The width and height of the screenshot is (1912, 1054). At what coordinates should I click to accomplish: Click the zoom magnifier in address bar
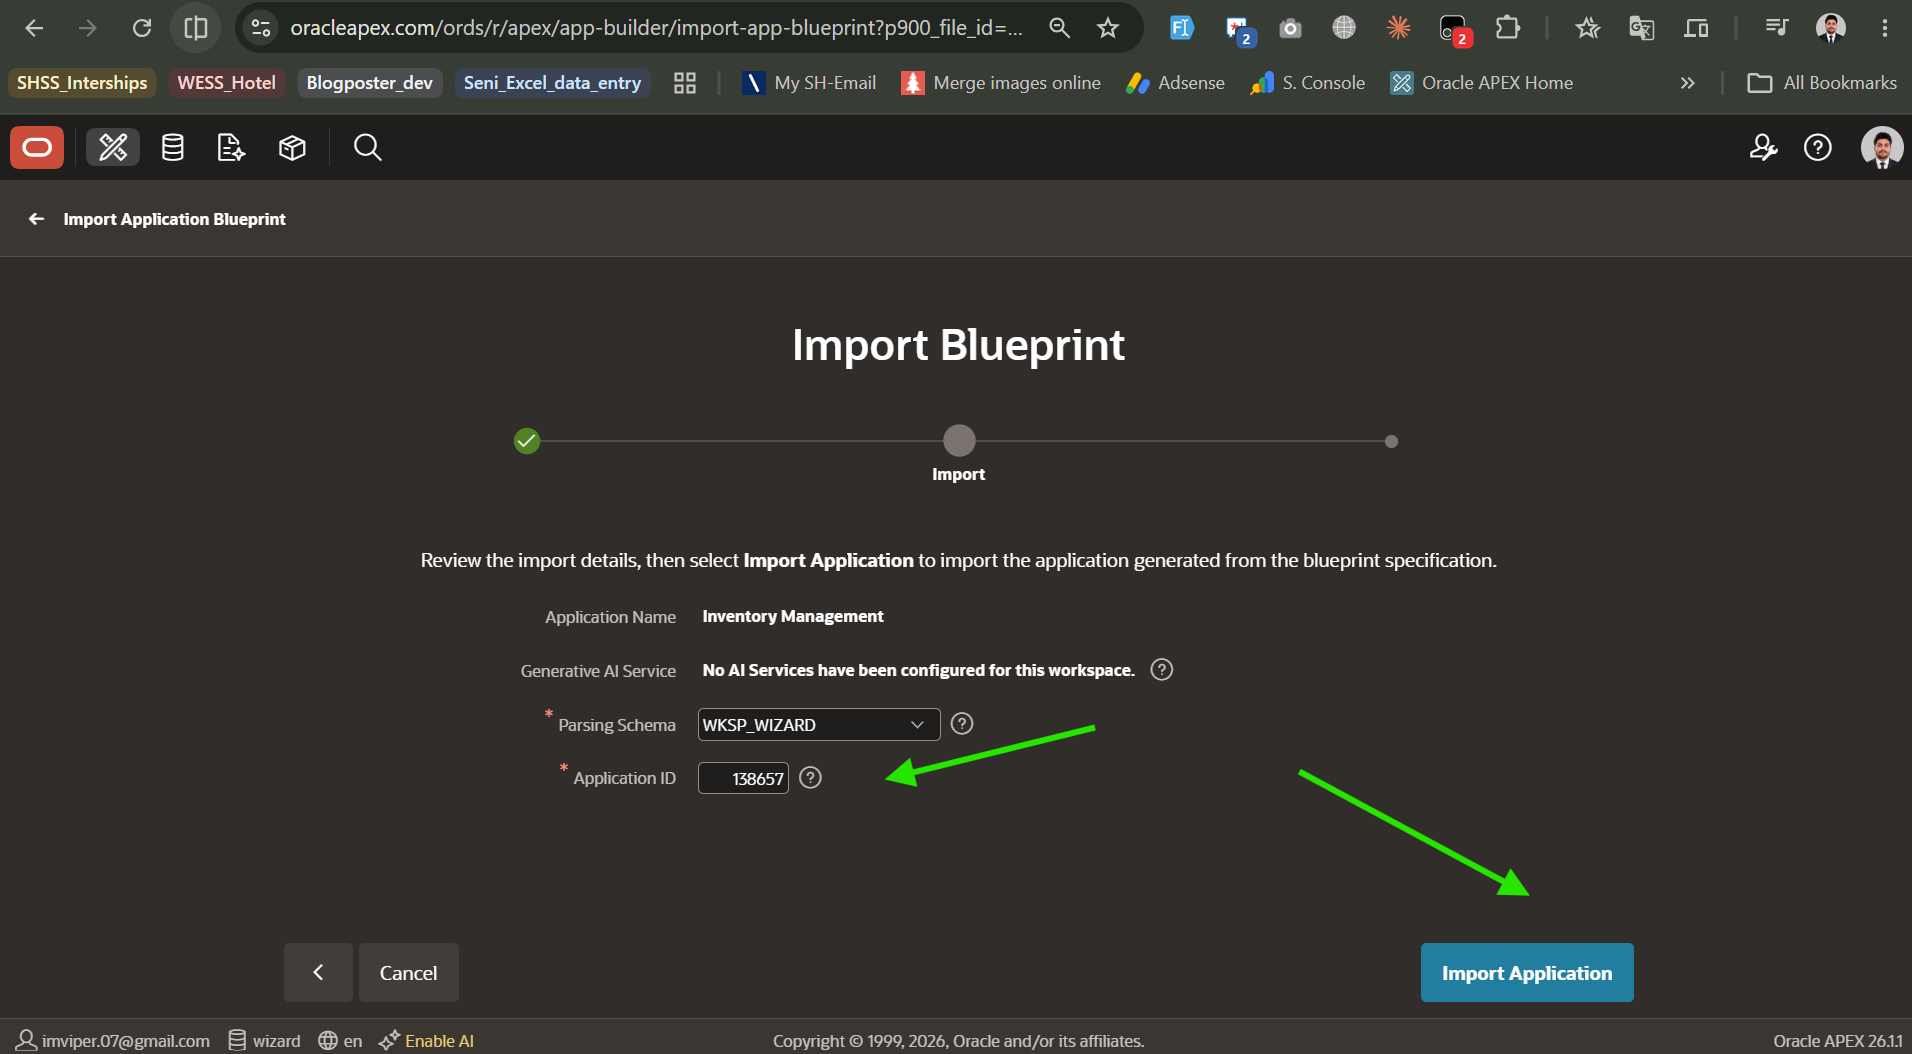(x=1059, y=28)
